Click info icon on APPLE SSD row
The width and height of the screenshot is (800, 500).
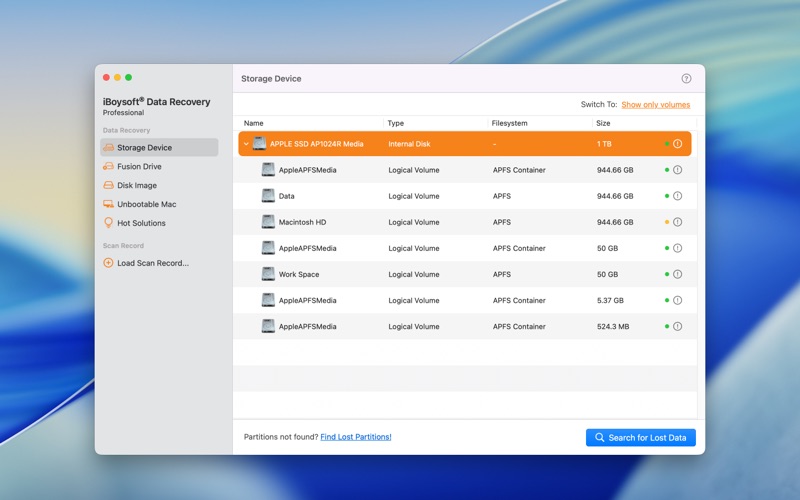677,144
